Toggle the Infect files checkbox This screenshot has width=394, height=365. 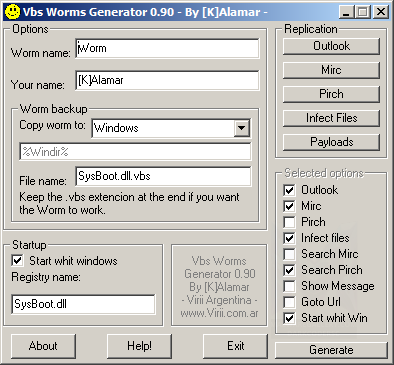click(x=289, y=238)
